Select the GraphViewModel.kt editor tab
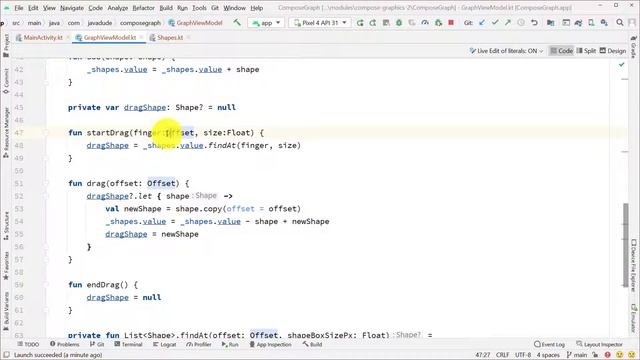The width and height of the screenshot is (640, 360). (109, 38)
